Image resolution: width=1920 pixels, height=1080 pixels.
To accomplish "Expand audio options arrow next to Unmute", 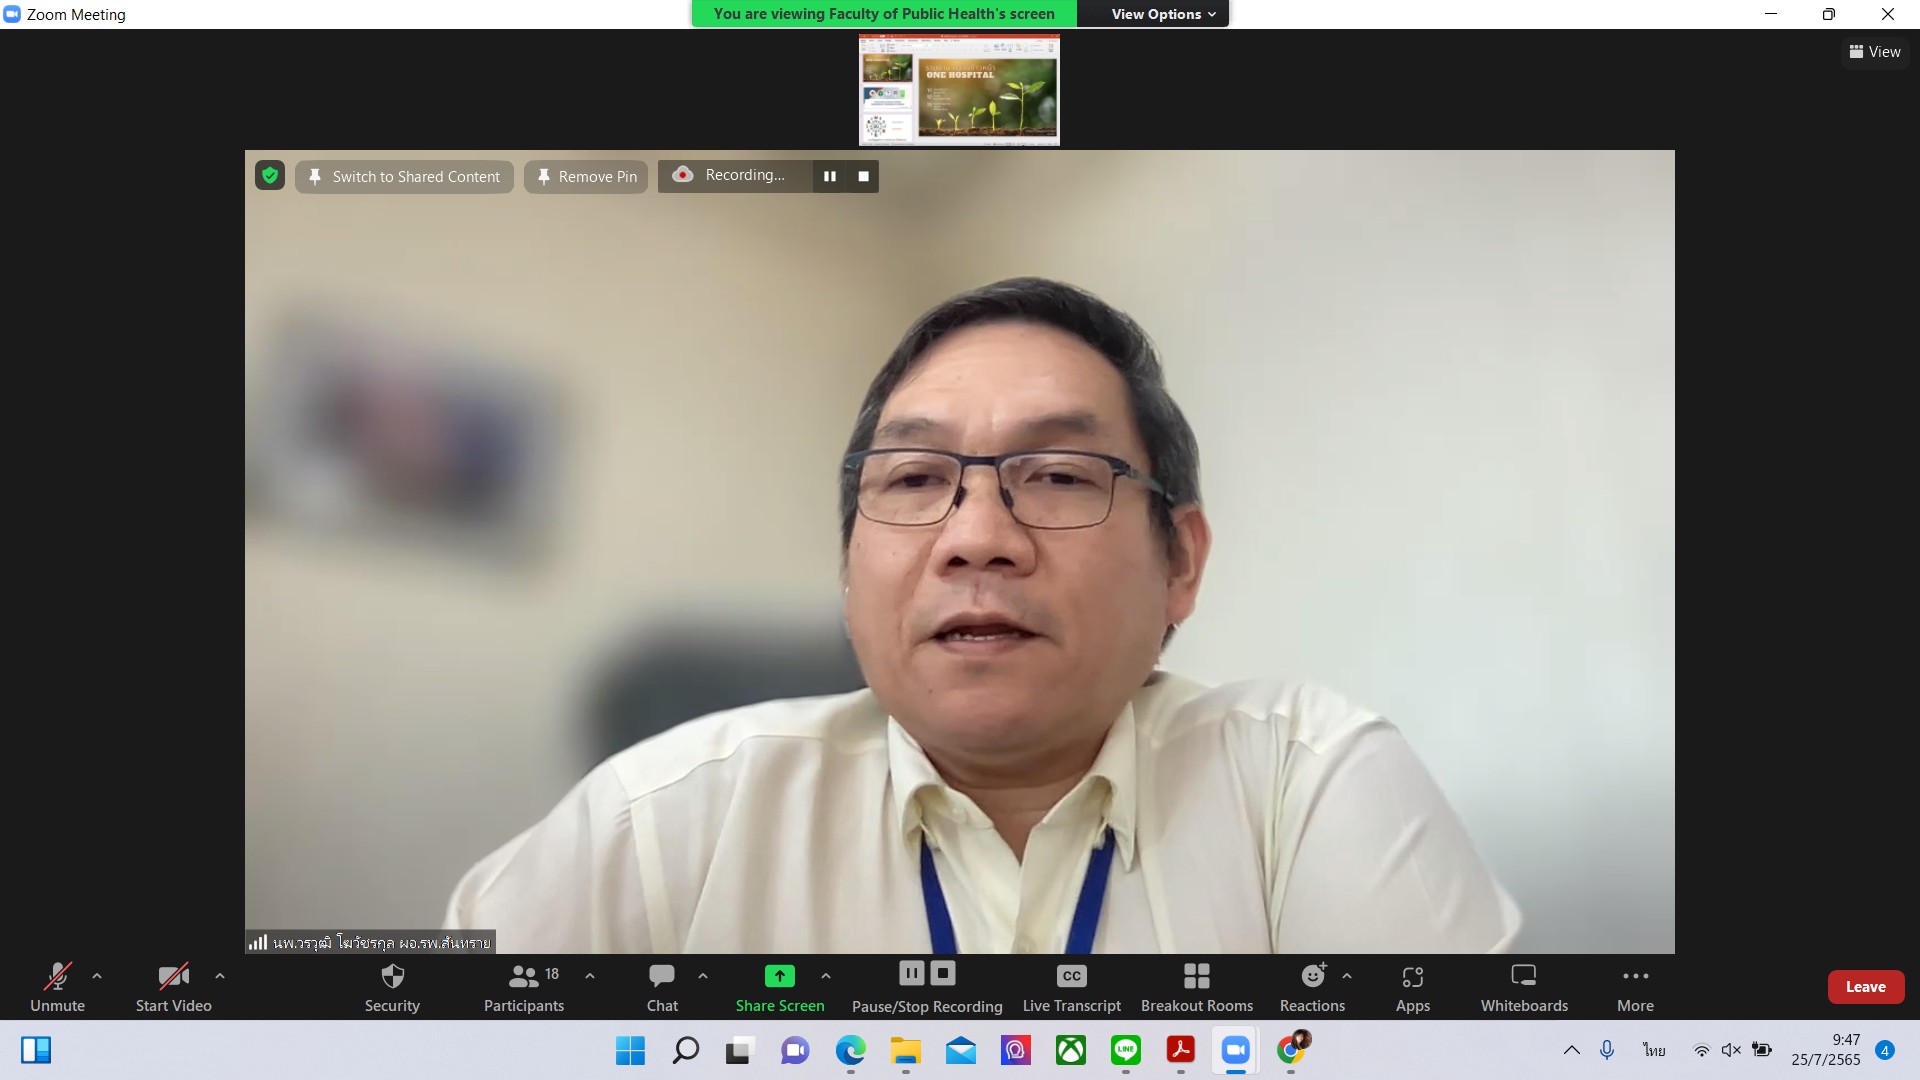I will click(97, 976).
